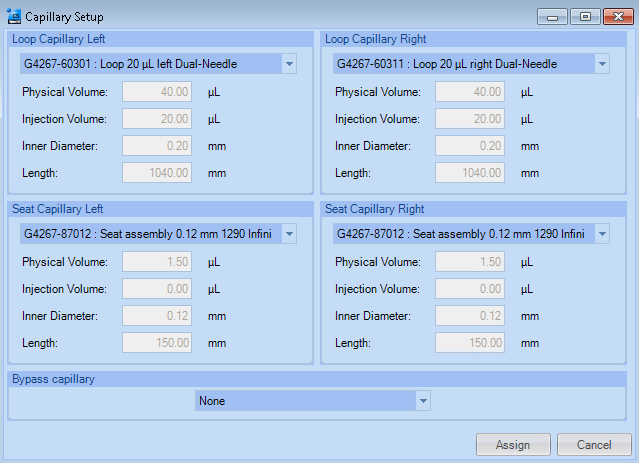The image size is (639, 463).
Task: Click Seat Capillary Right Physical Volume field 1.50
Action: click(470, 262)
